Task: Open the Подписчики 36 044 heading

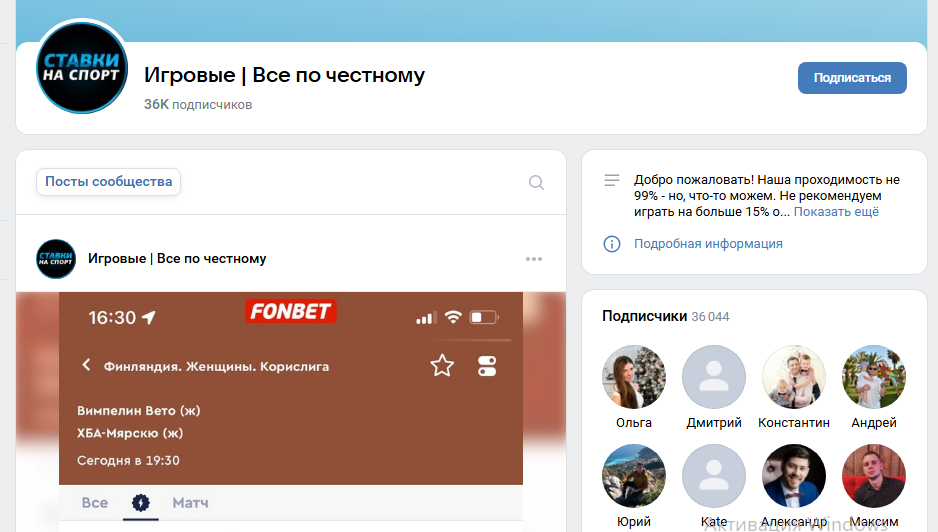Action: point(666,317)
